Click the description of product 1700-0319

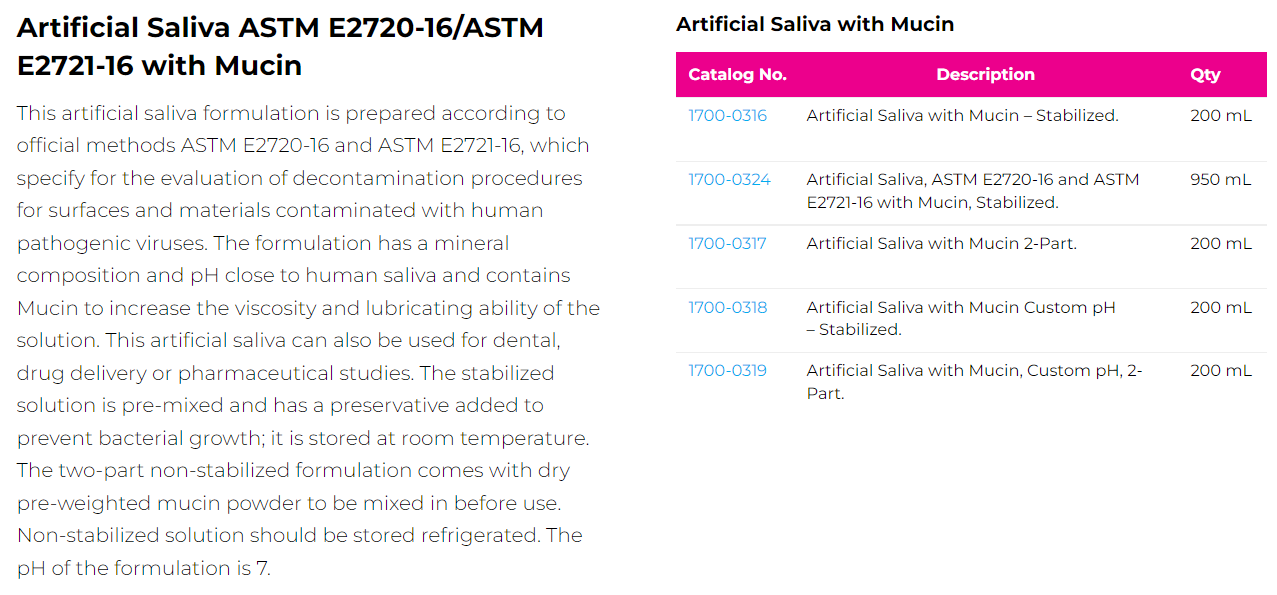974,382
